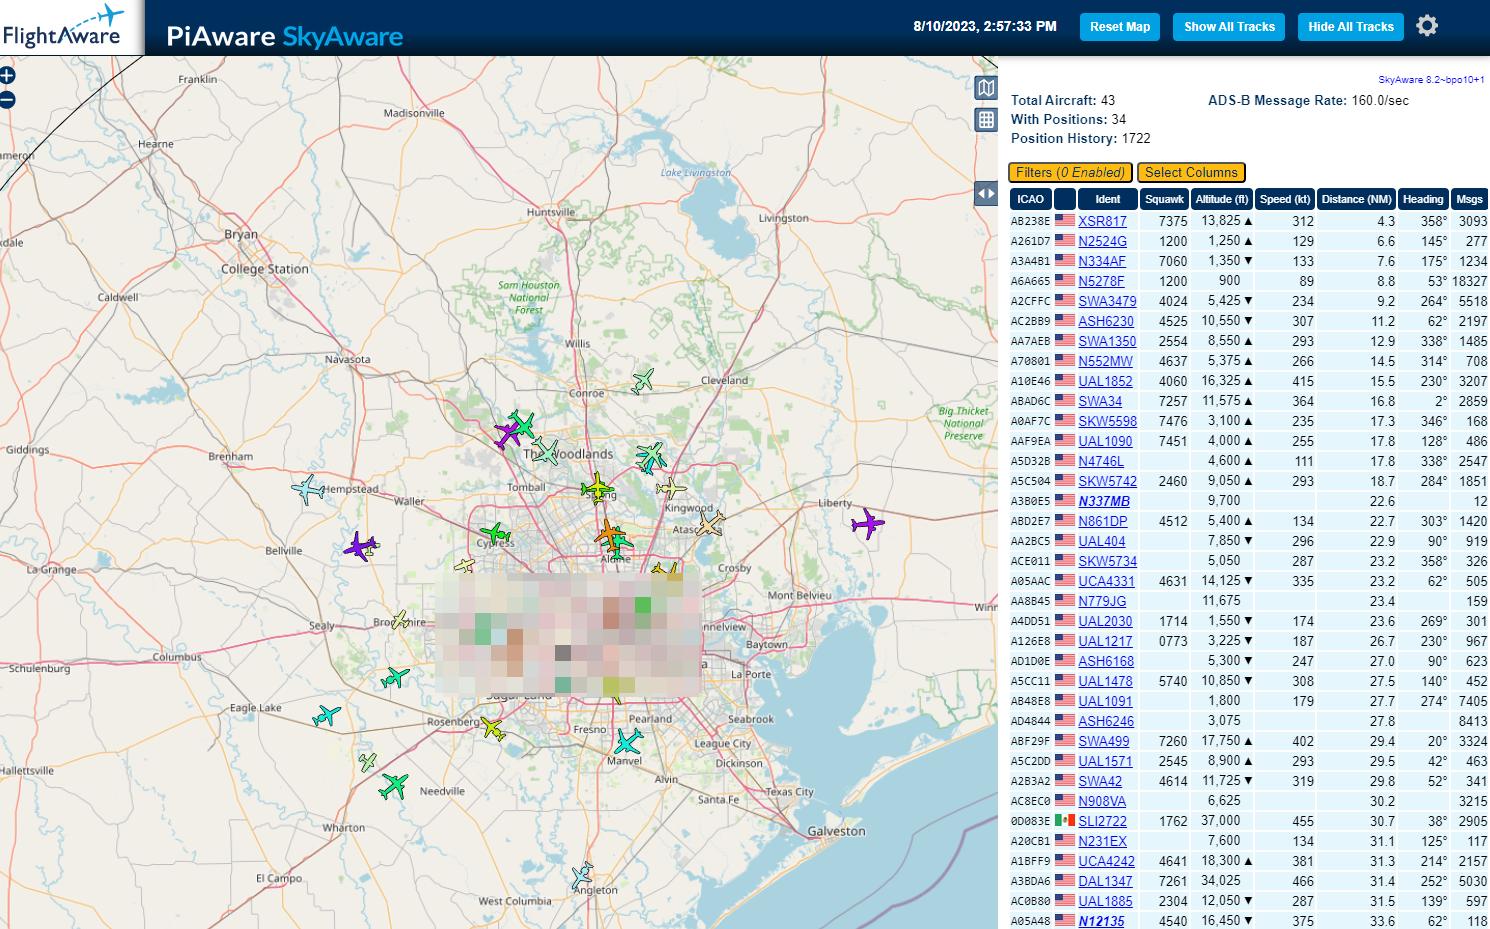1490x929 pixels.
Task: Open flight DAL1347 link
Action: pos(1105,881)
